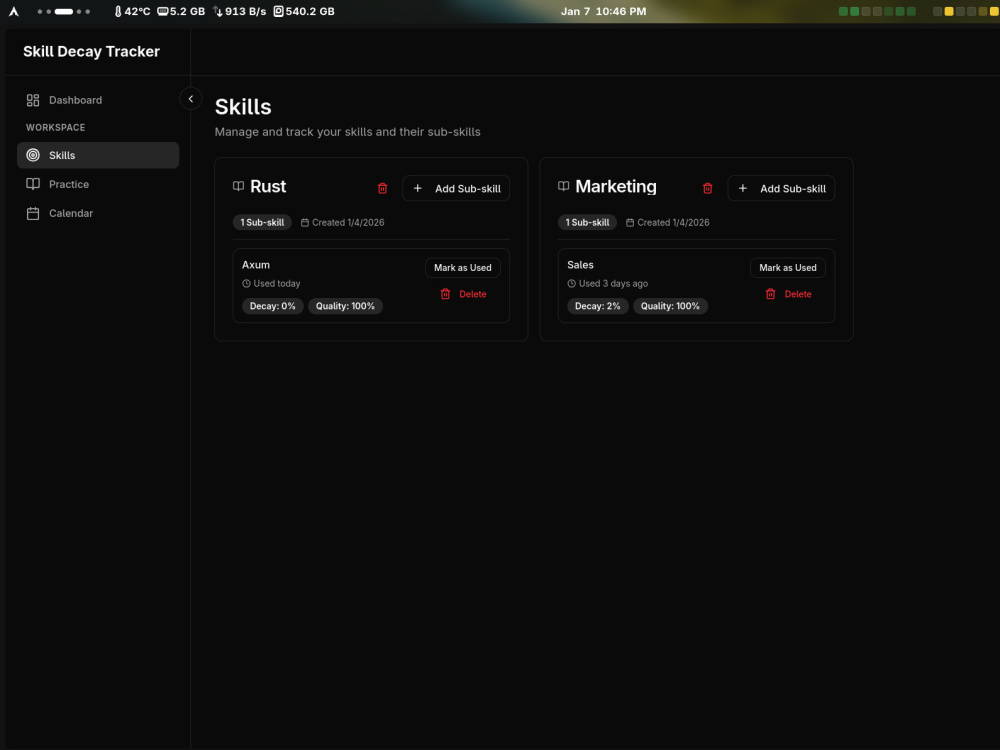Click the book icon beside Marketing
1000x750 pixels.
(x=564, y=186)
